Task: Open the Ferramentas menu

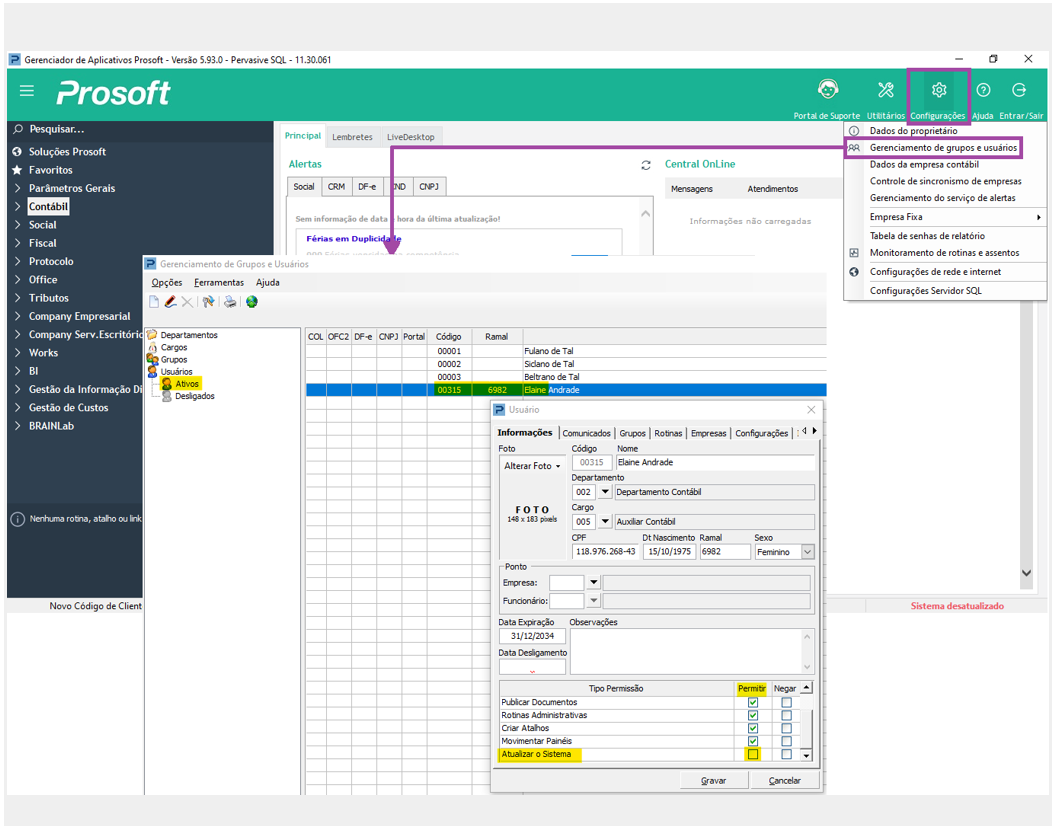Action: coord(219,283)
